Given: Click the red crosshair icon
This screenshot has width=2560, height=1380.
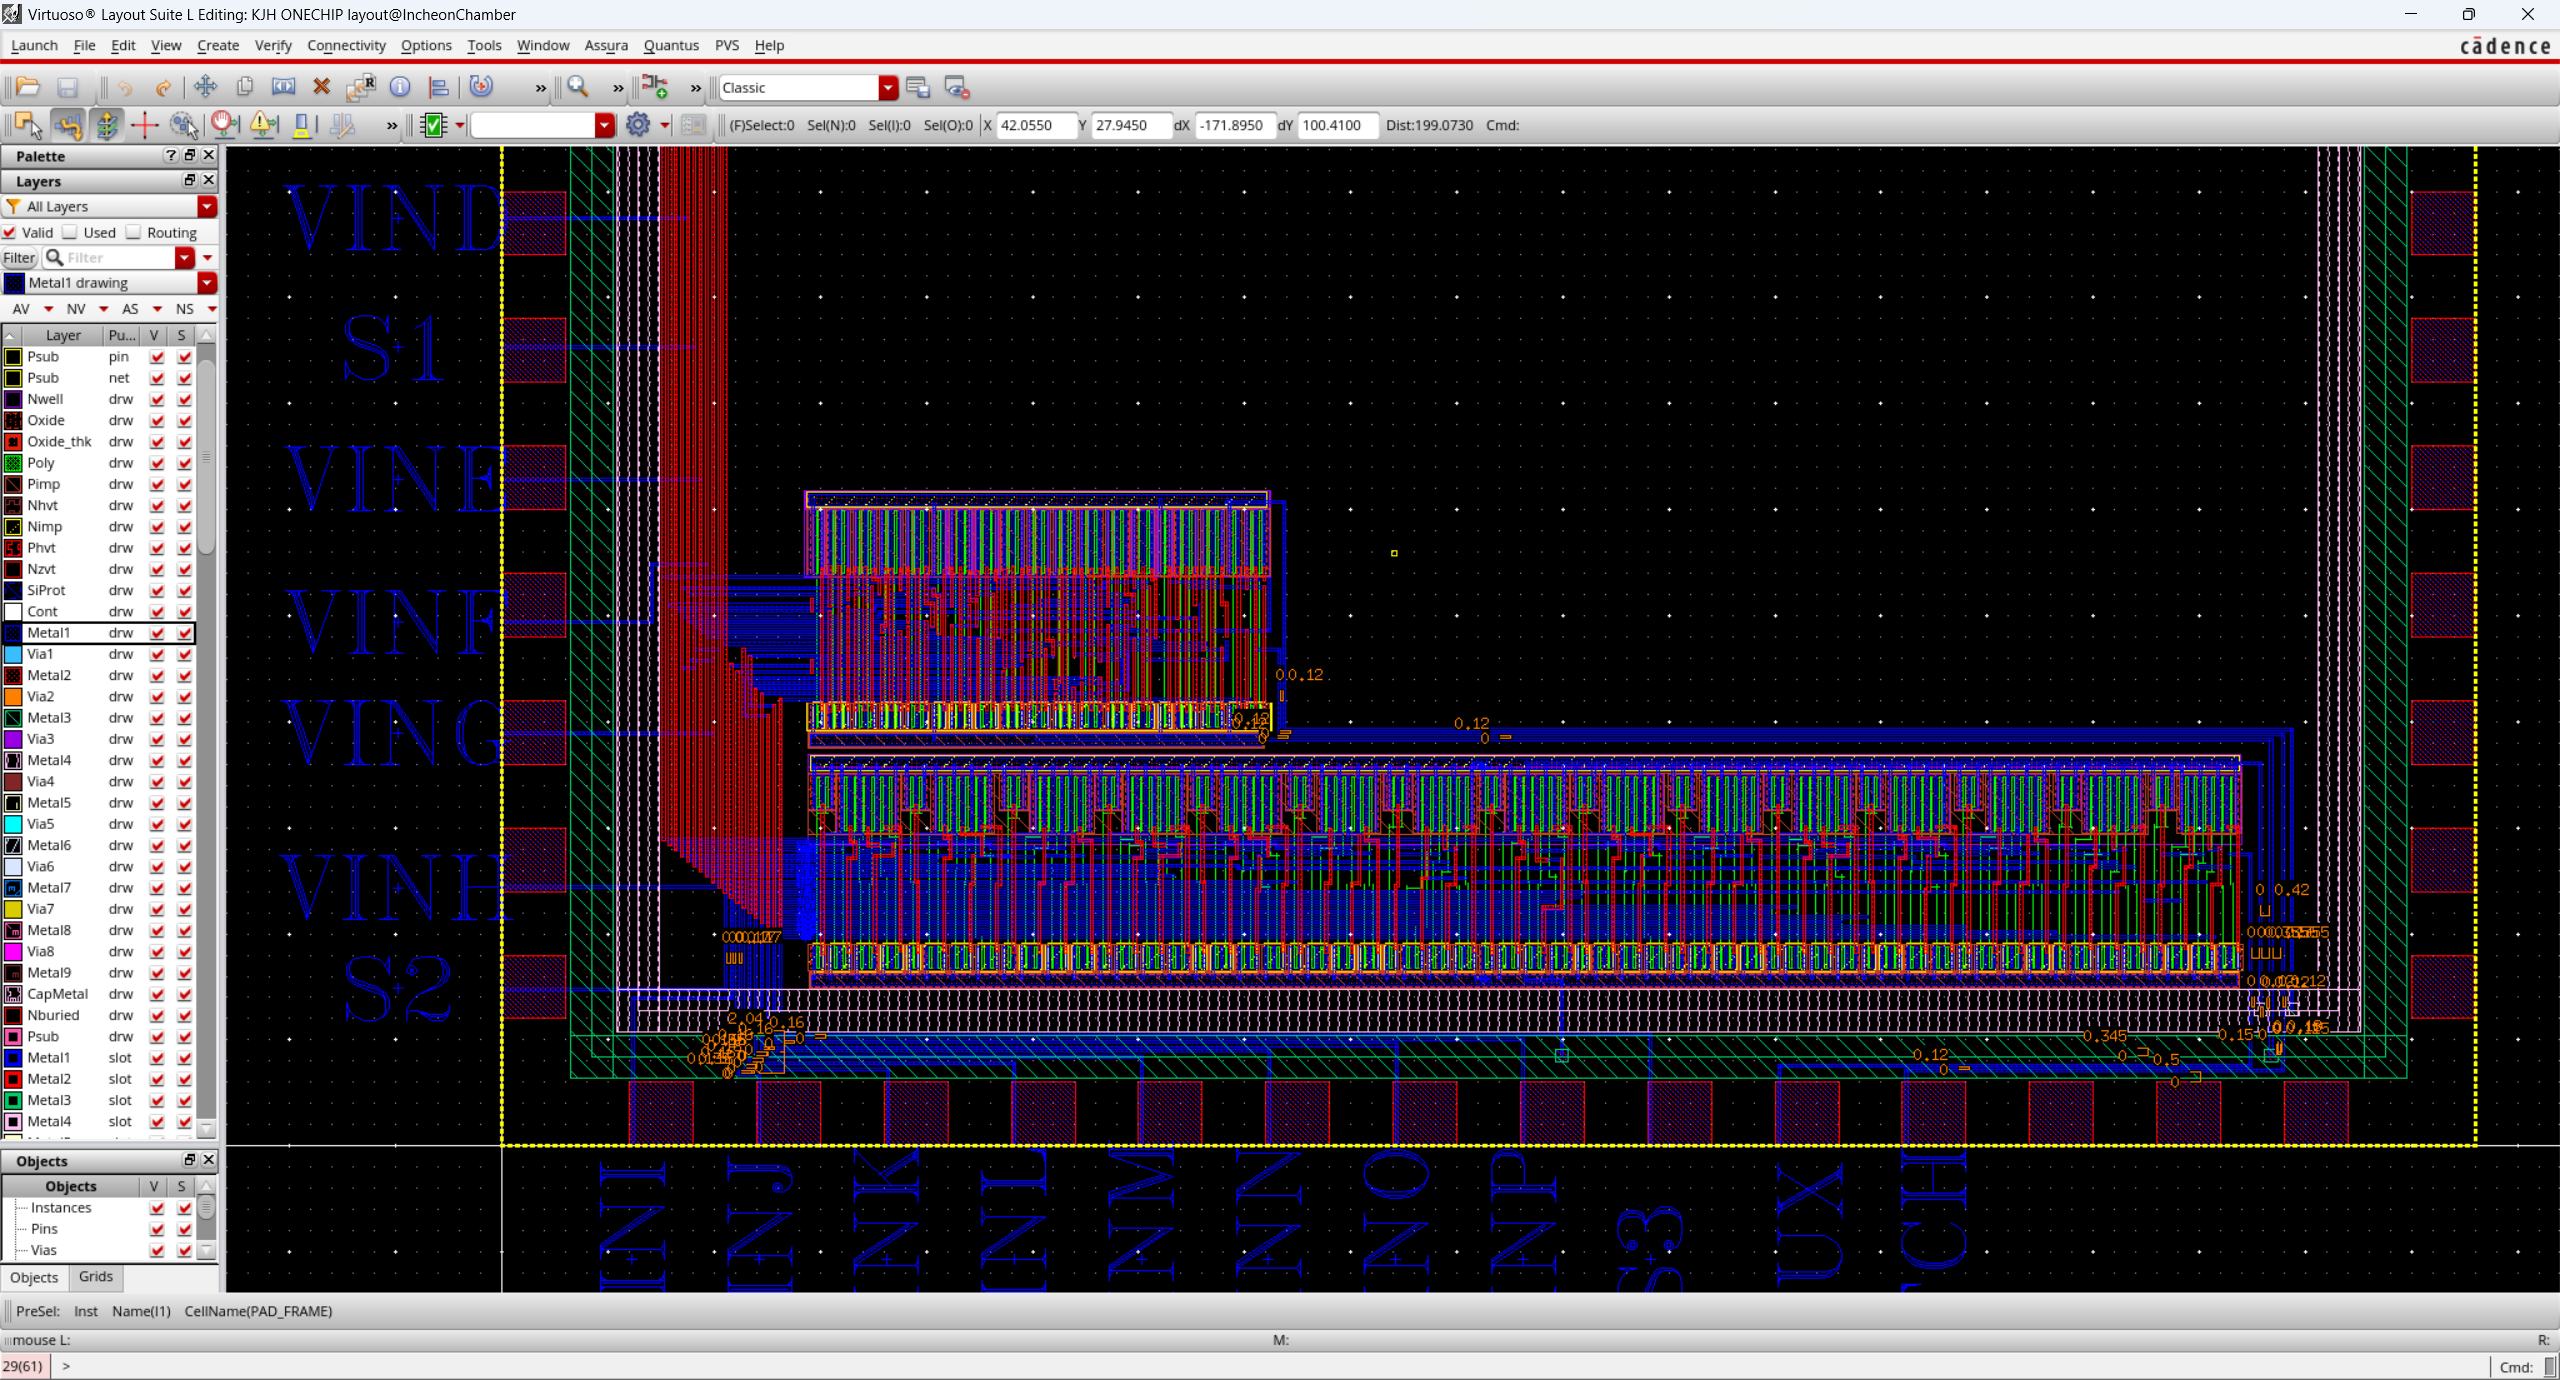Looking at the screenshot, I should (x=145, y=125).
